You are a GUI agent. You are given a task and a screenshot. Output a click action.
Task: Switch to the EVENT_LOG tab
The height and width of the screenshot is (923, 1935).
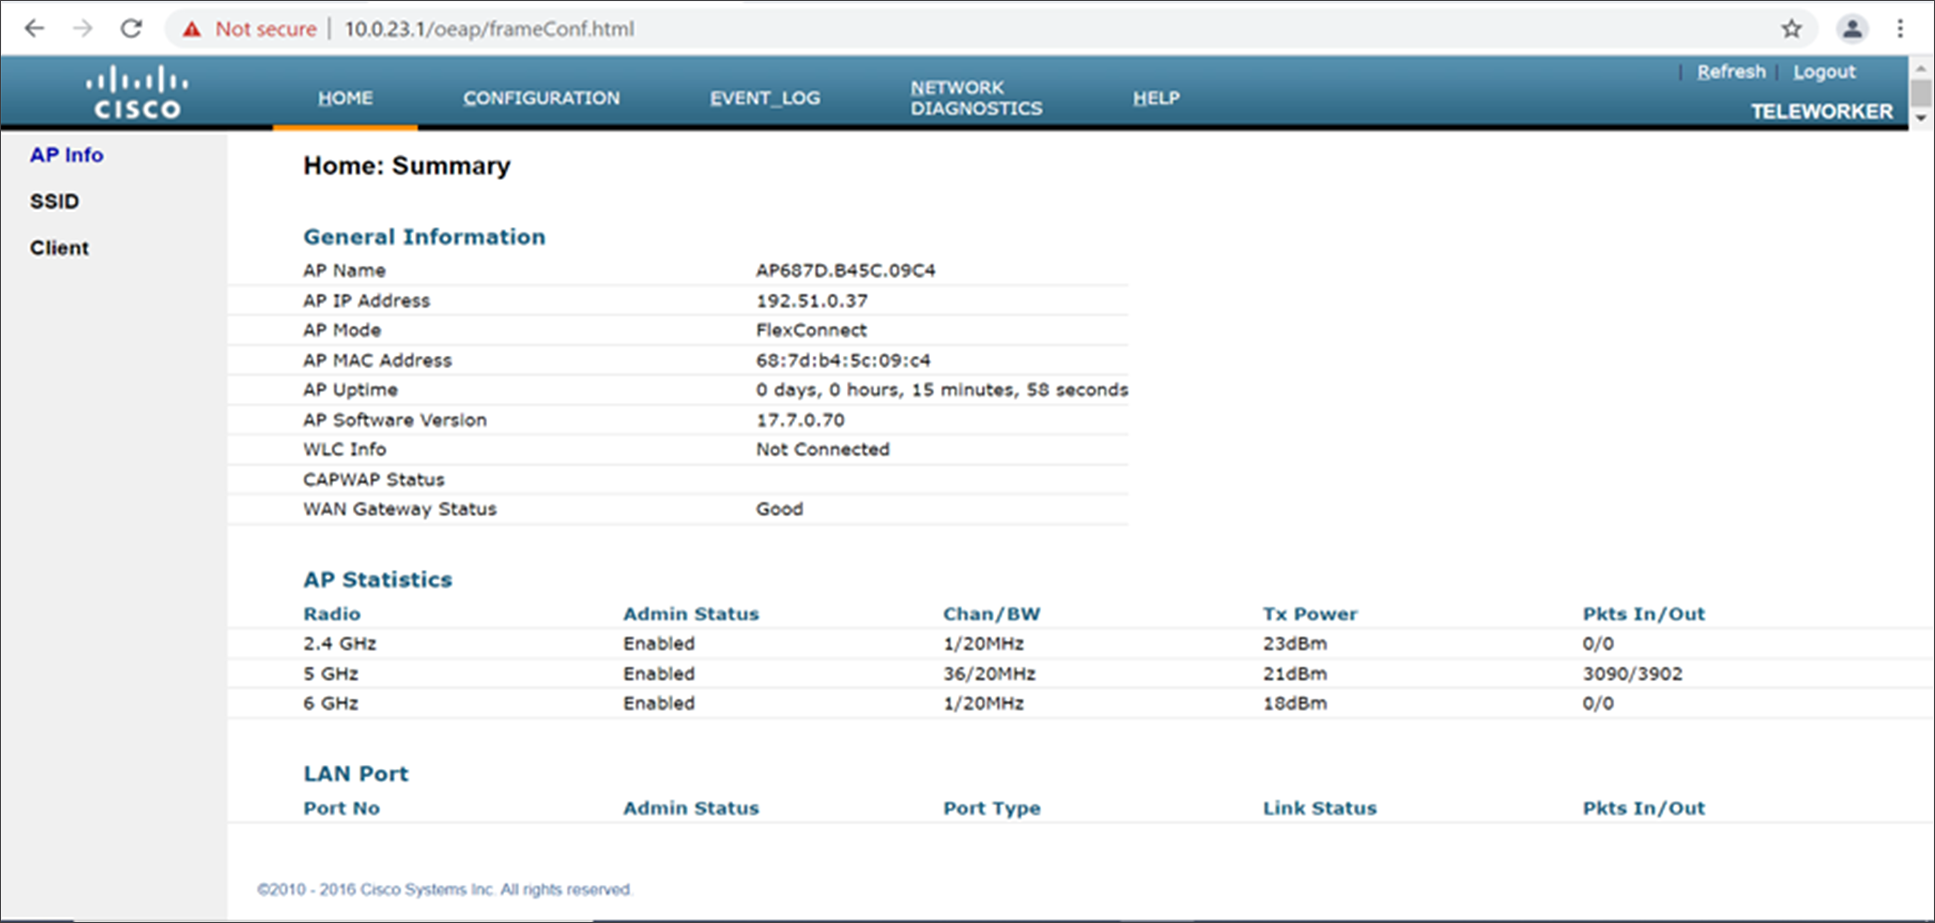tap(765, 97)
